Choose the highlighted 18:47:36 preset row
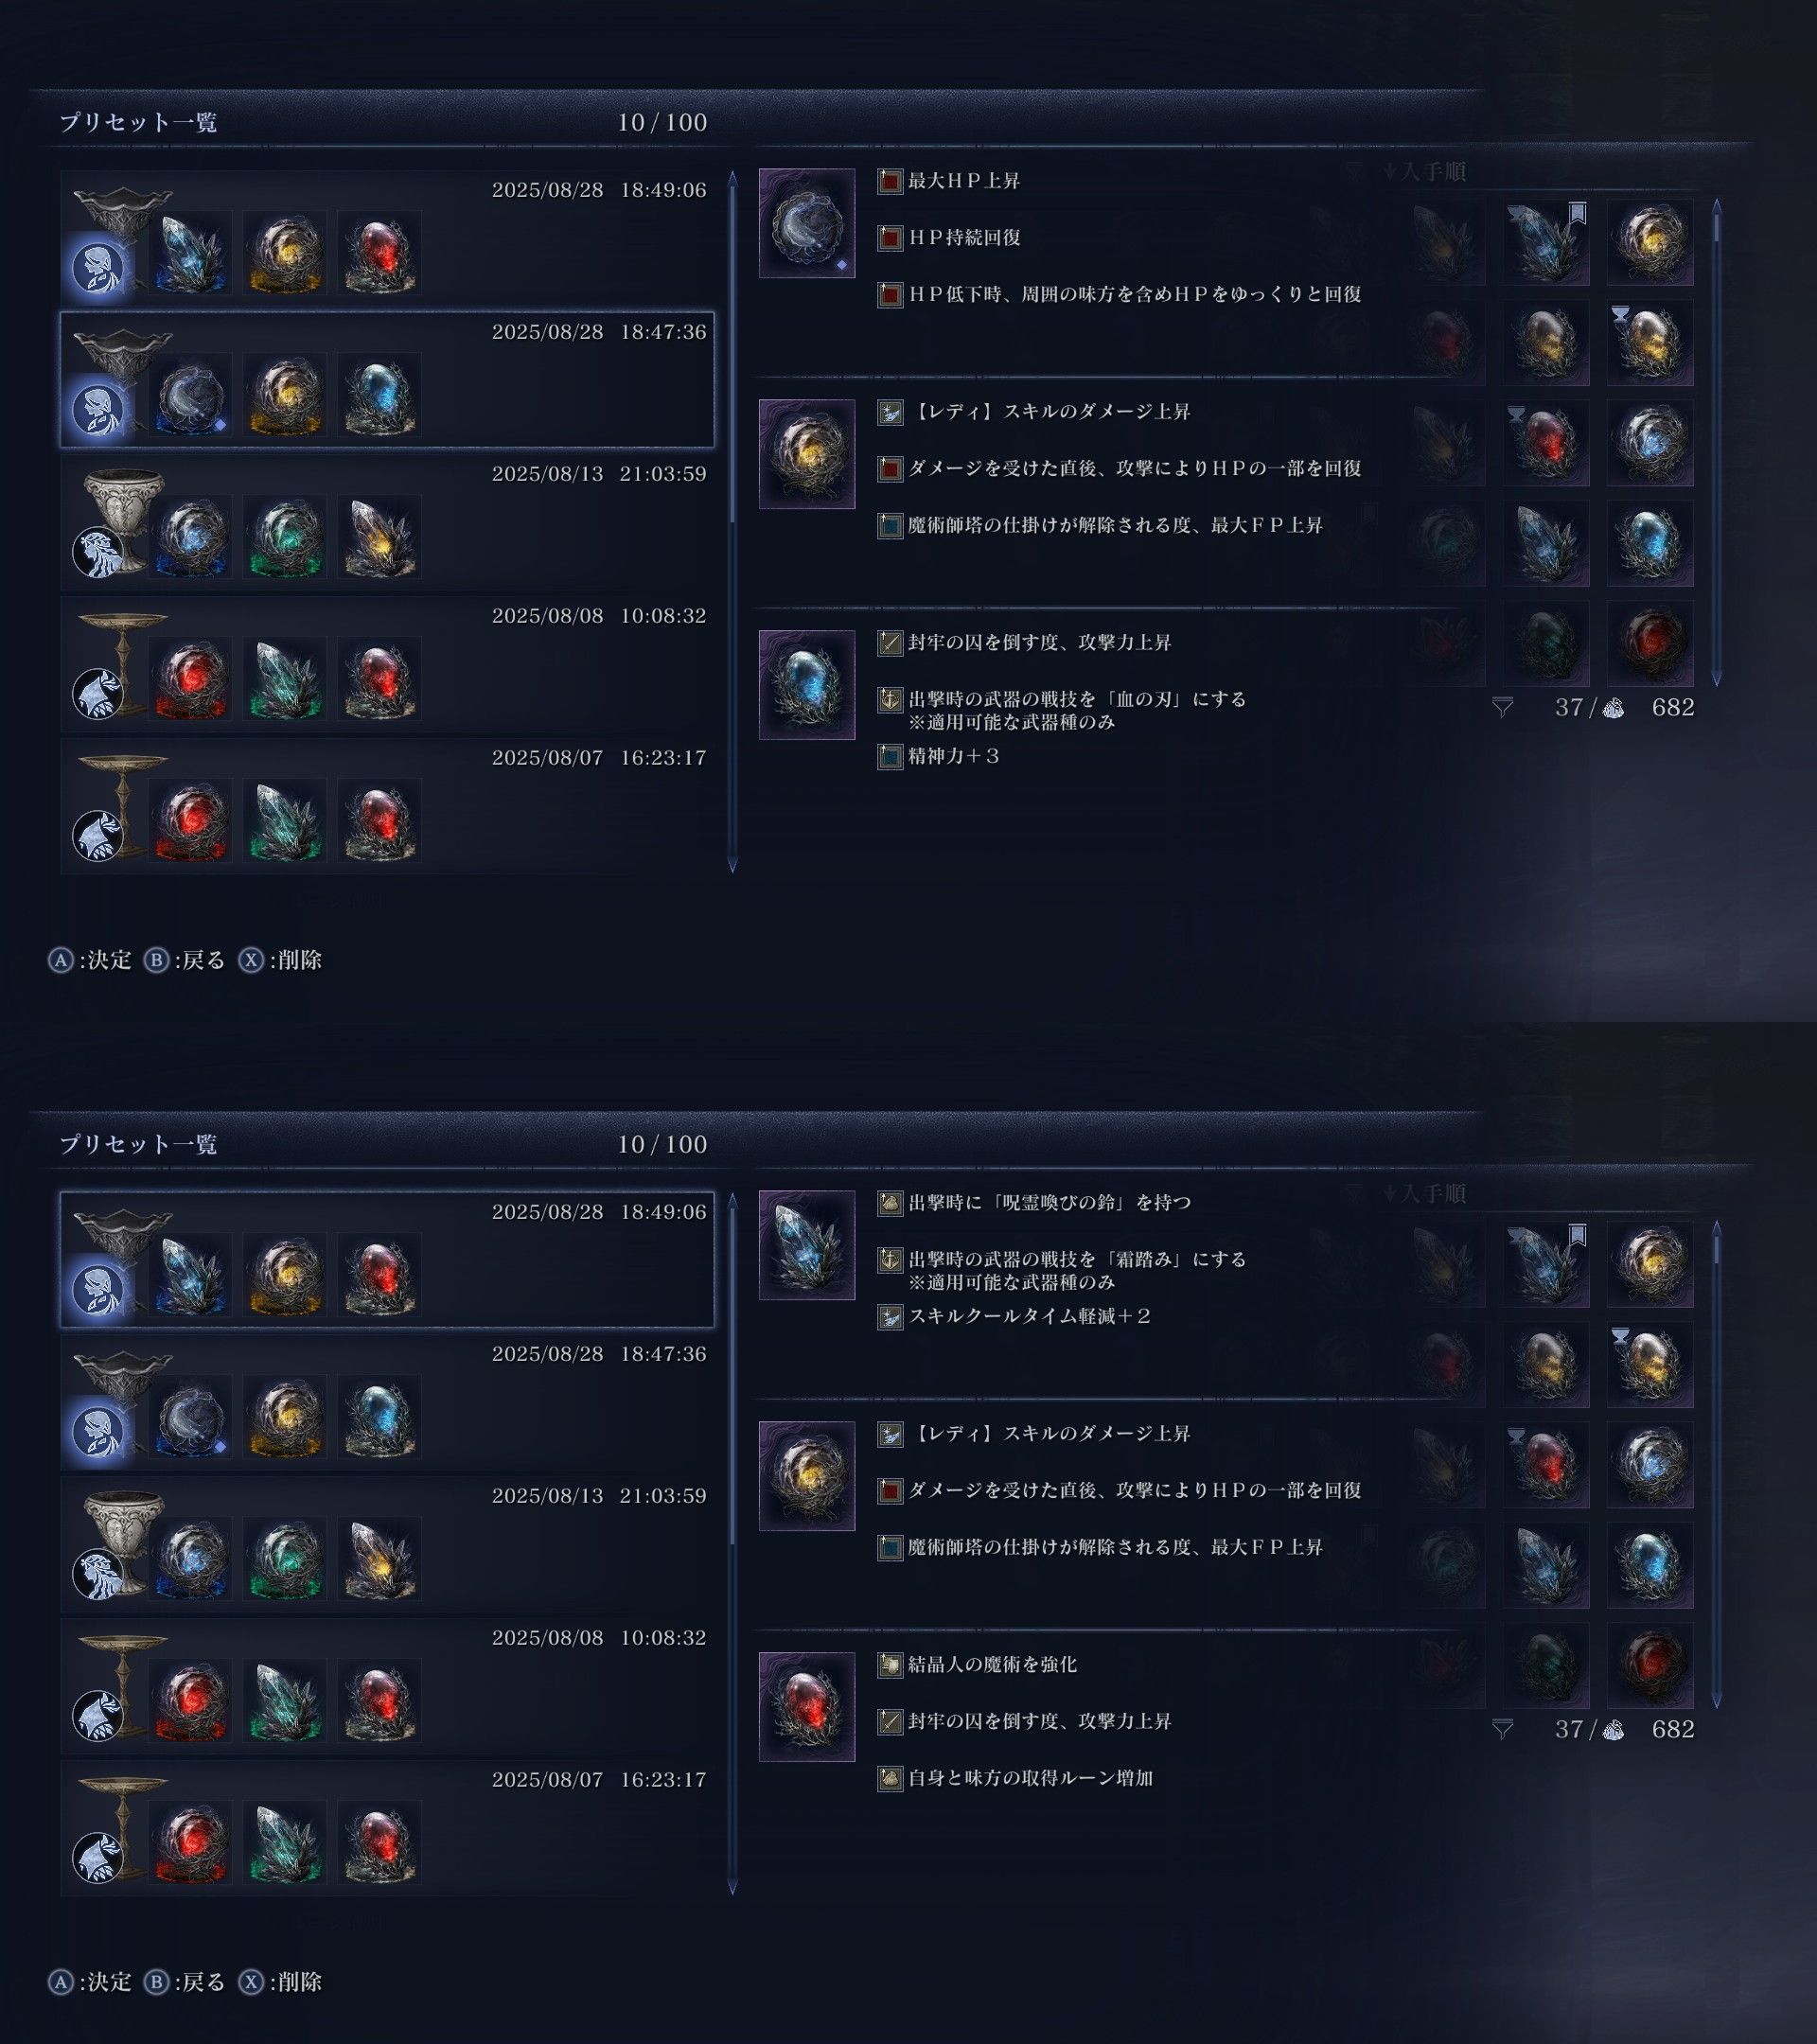 (x=387, y=379)
